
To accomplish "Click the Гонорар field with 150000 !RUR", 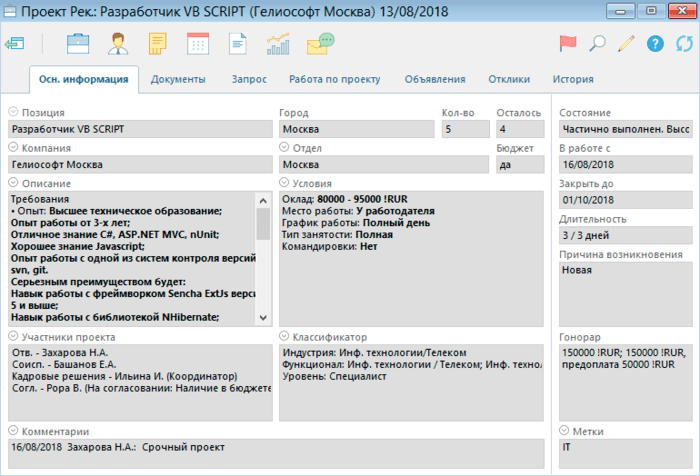I will tap(625, 383).
